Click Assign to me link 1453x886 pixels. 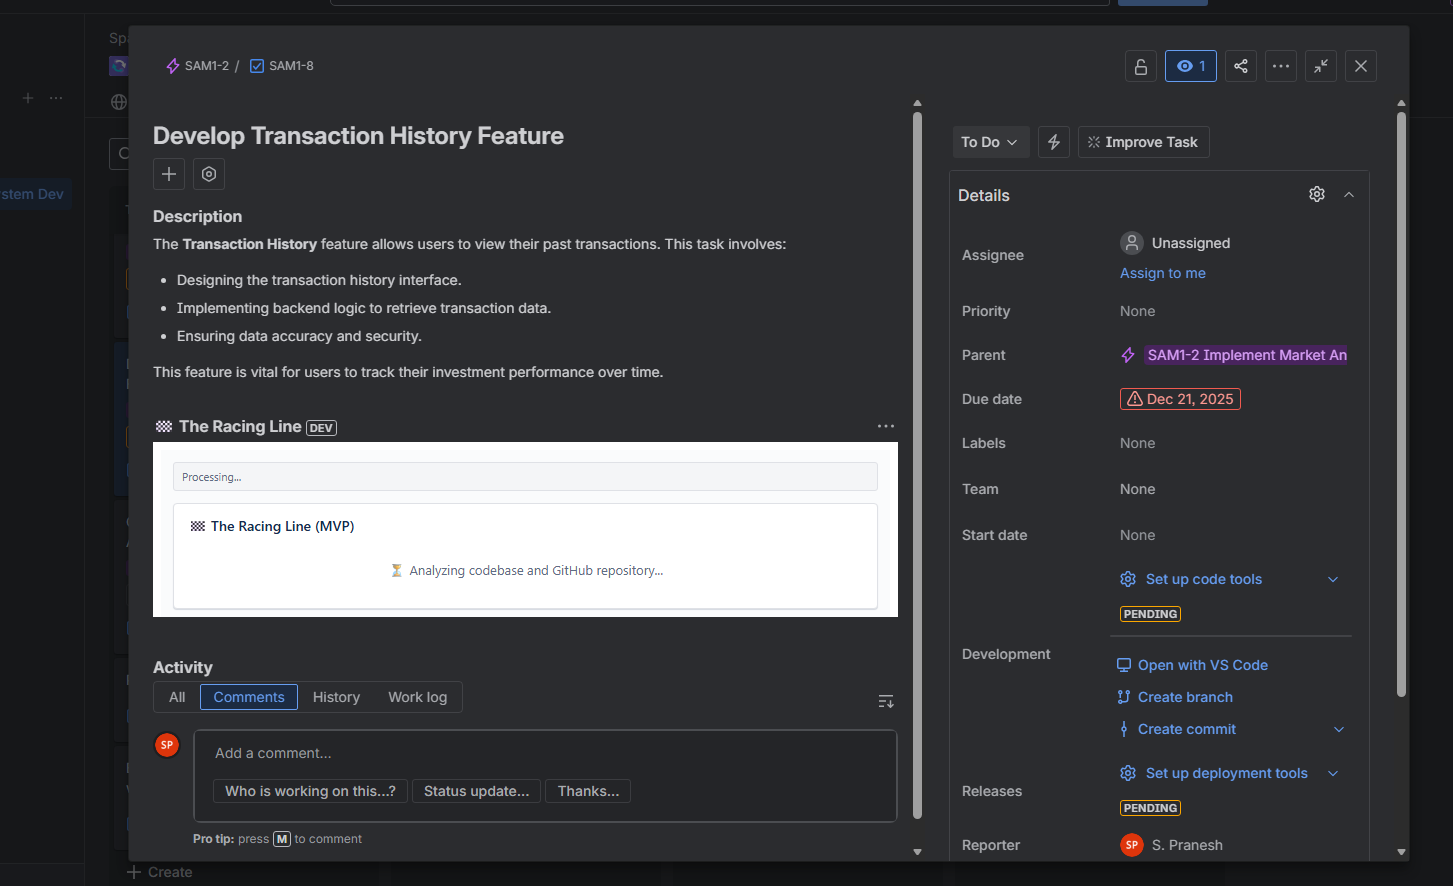tap(1162, 273)
